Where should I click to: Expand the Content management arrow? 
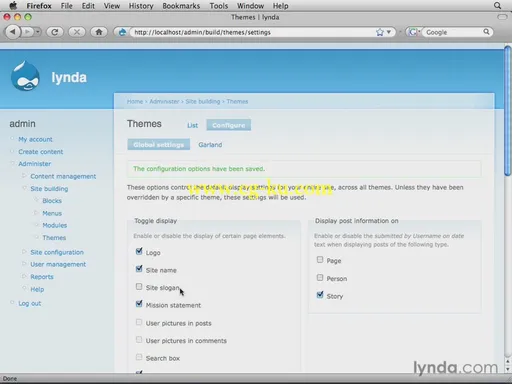(24, 175)
